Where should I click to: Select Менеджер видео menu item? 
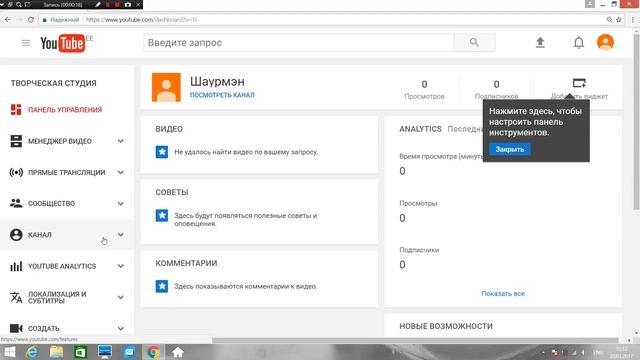[60, 141]
